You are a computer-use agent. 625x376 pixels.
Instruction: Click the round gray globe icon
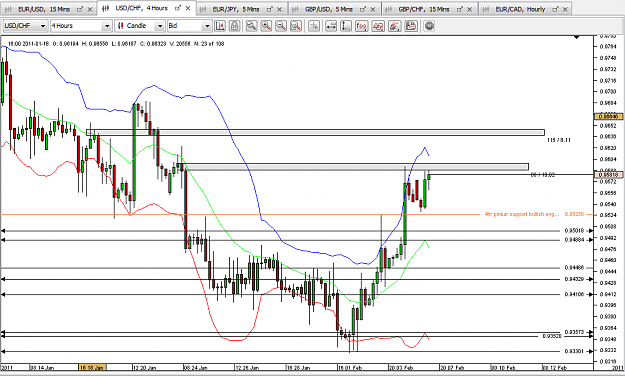(429, 26)
